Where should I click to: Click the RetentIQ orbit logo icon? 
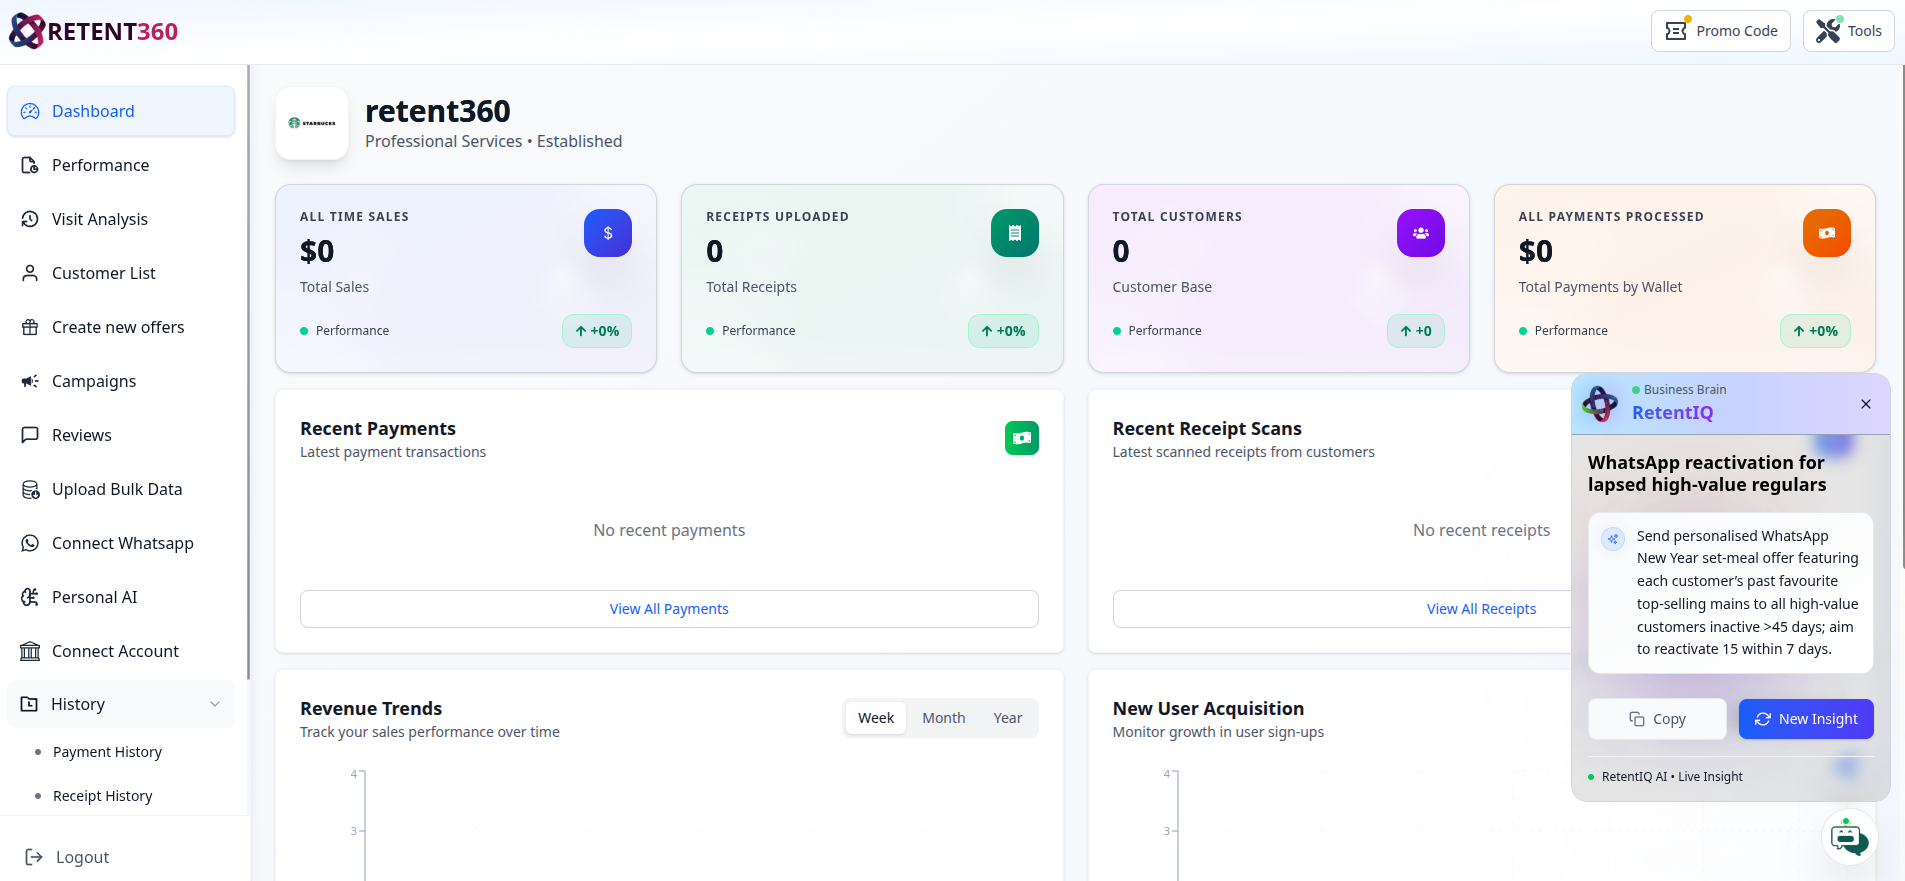point(1600,403)
